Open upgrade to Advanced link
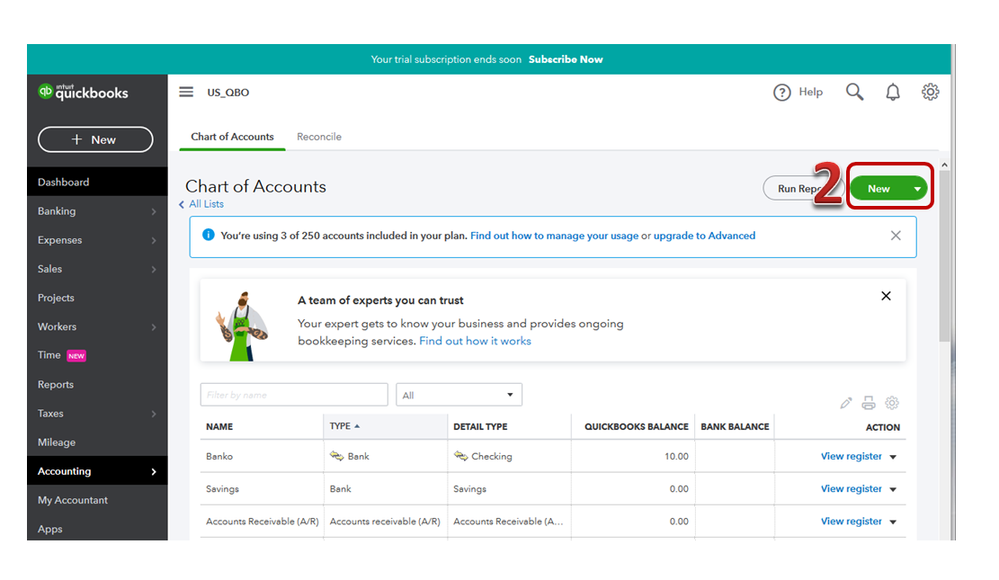Image resolution: width=999 pixels, height=580 pixels. (x=704, y=235)
